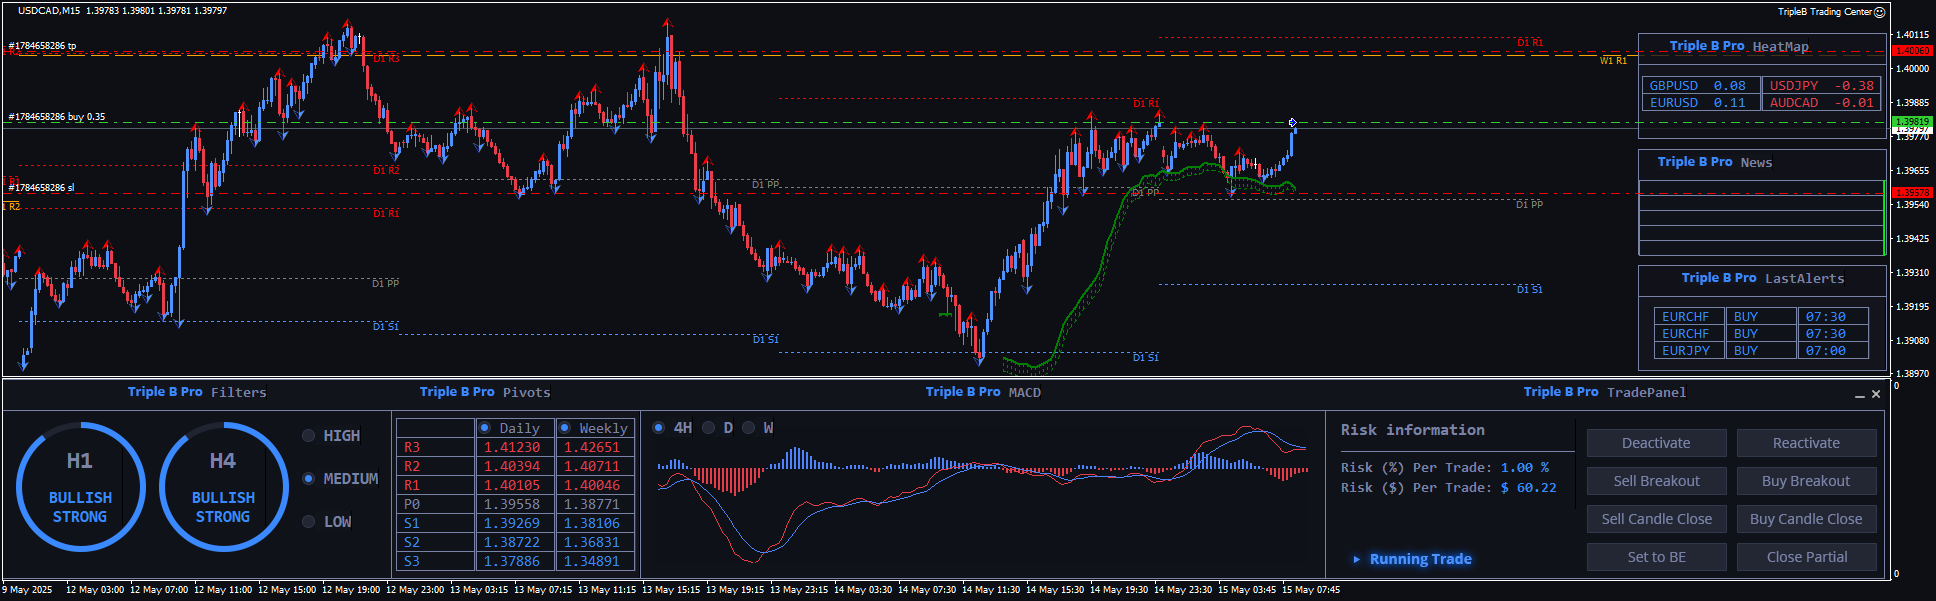The width and height of the screenshot is (1936, 601).
Task: Click the Set to BE button
Action: click(1656, 557)
